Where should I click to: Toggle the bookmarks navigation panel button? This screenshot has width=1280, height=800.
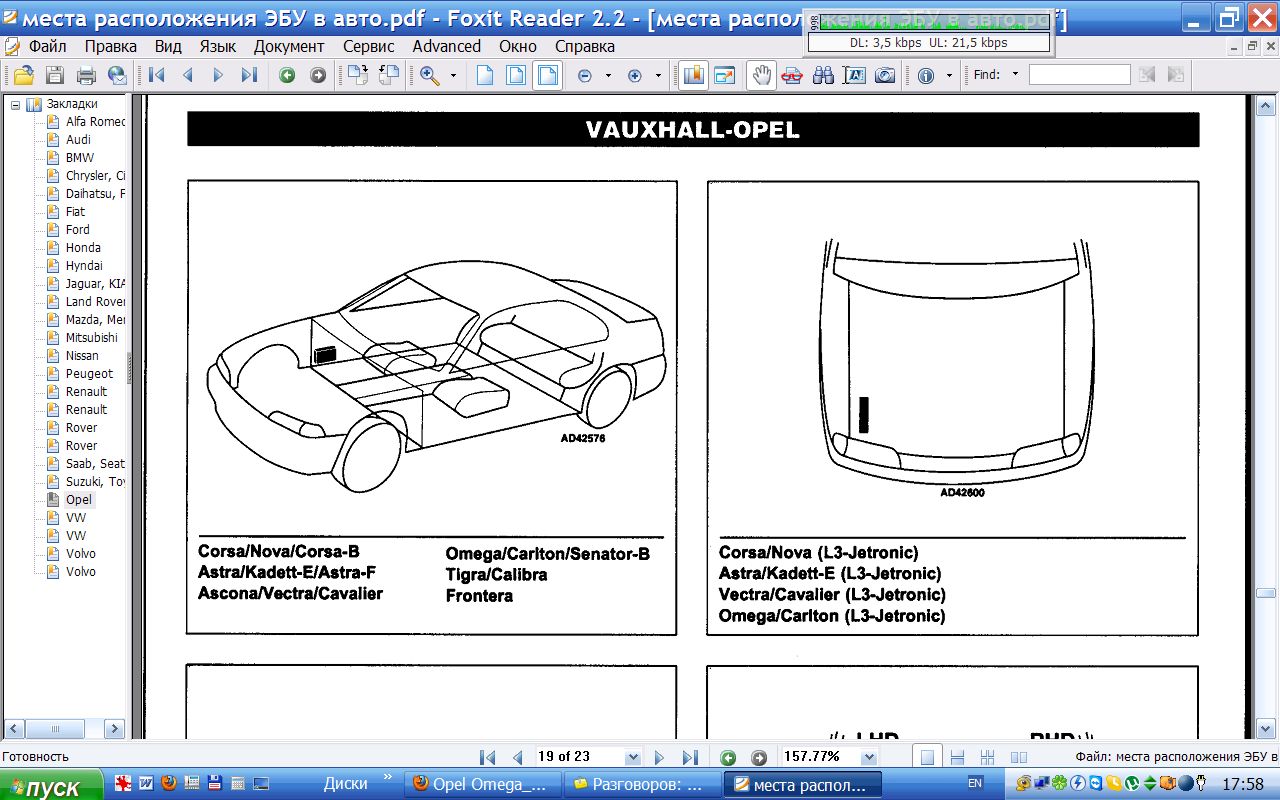coord(693,75)
